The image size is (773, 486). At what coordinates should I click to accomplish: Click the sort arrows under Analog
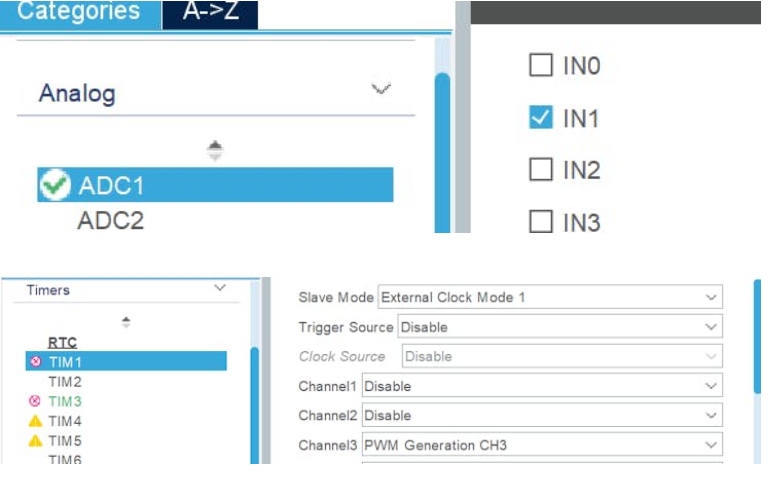point(215,151)
